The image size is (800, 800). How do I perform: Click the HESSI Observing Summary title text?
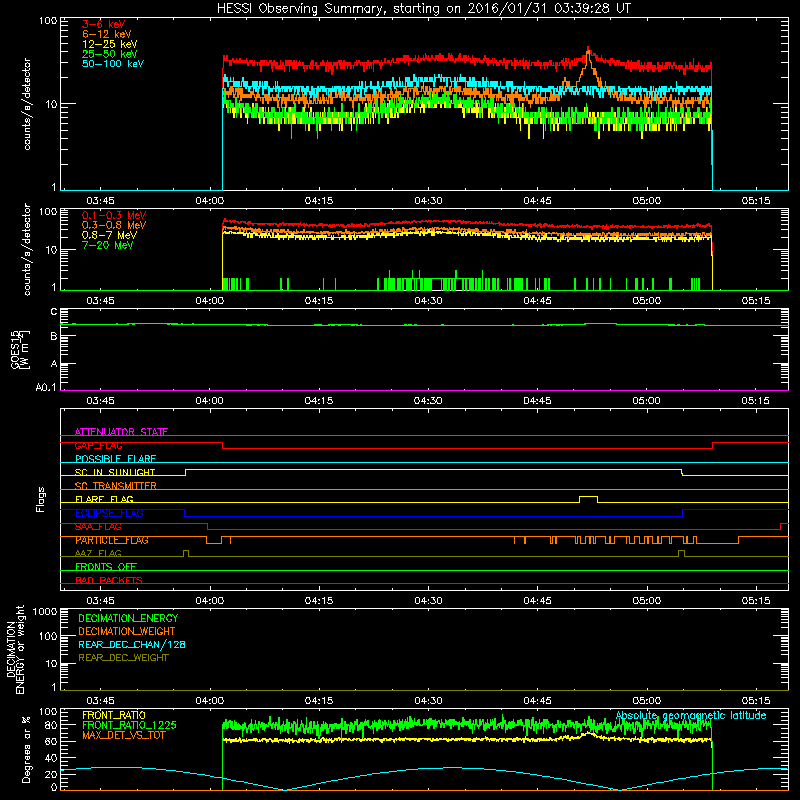423,8
